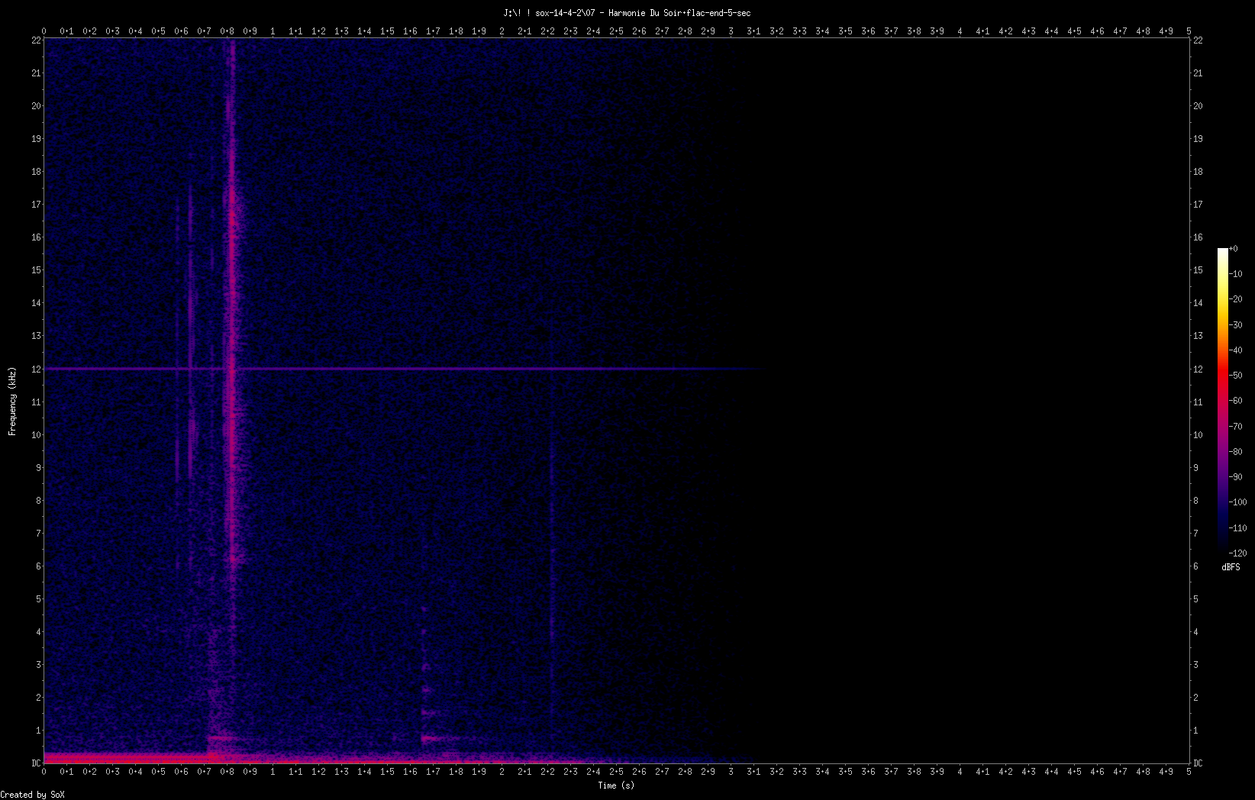Viewport: 1255px width, 800px height.
Task: Click the 'Time (s)' axis label
Action: click(616, 786)
